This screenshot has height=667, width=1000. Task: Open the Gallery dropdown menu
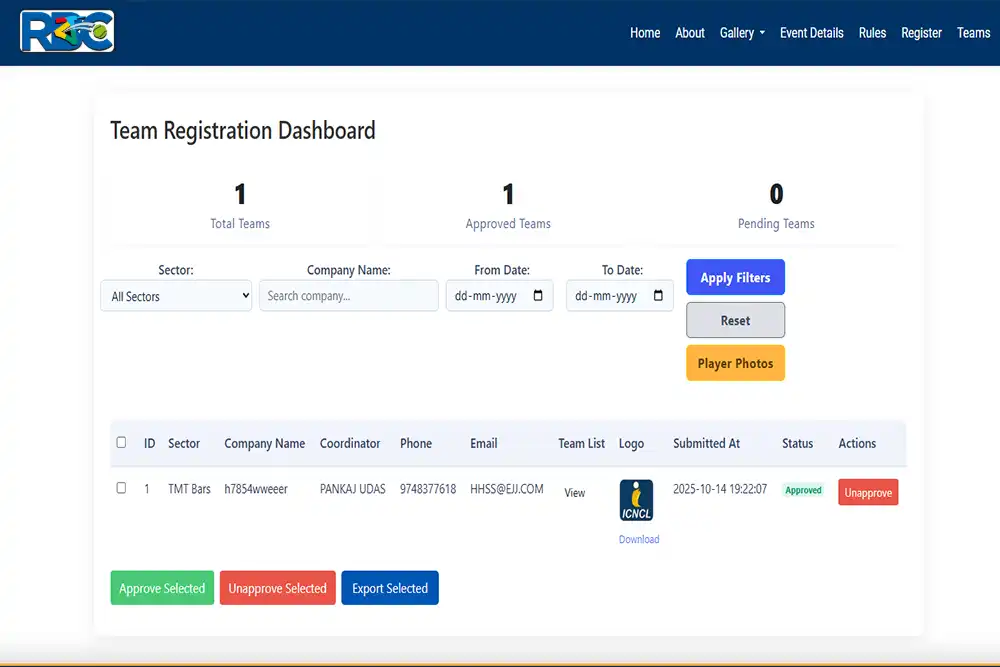742,33
